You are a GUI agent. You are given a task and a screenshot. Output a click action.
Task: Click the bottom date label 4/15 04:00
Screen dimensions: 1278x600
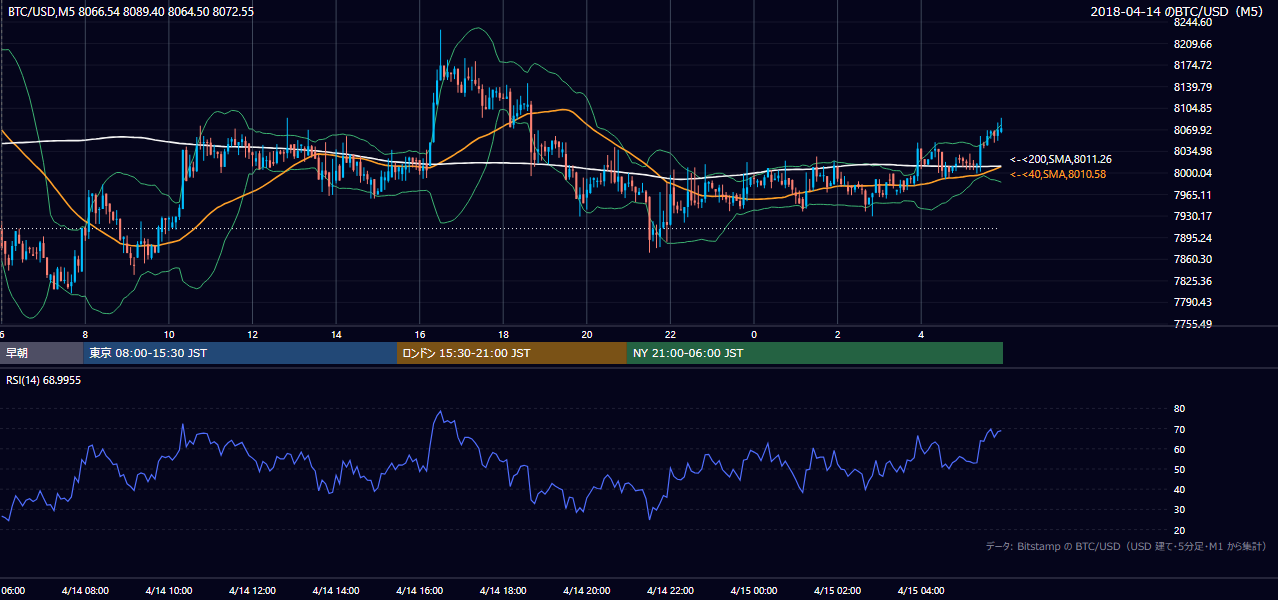(x=921, y=591)
